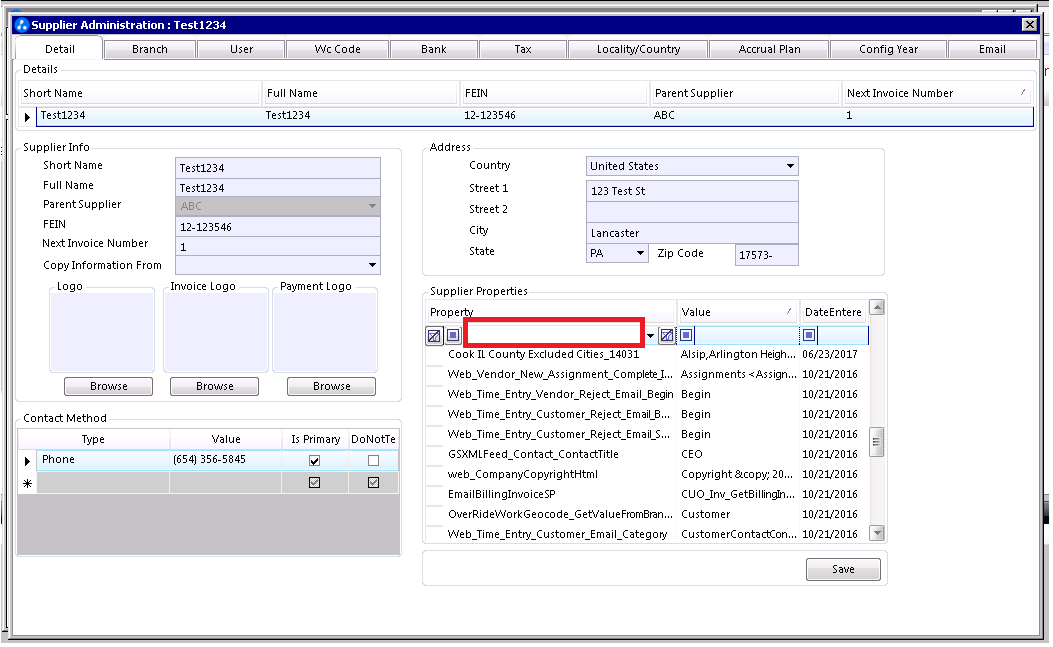
Task: Open the Country dropdown
Action: 790,166
